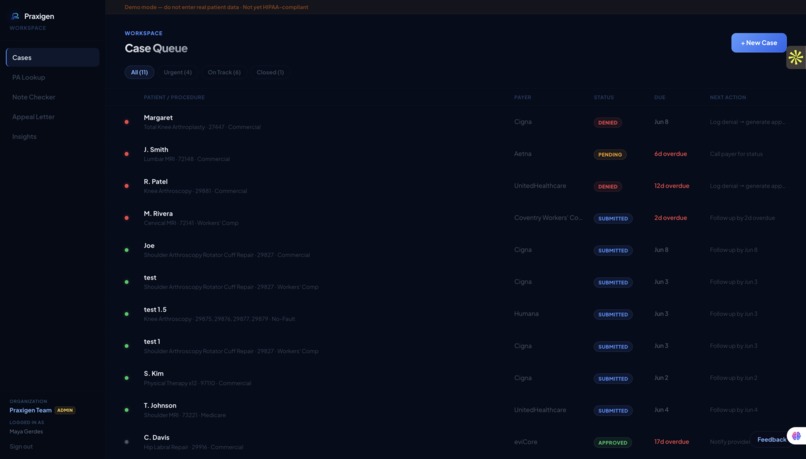Show Closed (1) cases
The image size is (806, 459).
coord(270,72)
